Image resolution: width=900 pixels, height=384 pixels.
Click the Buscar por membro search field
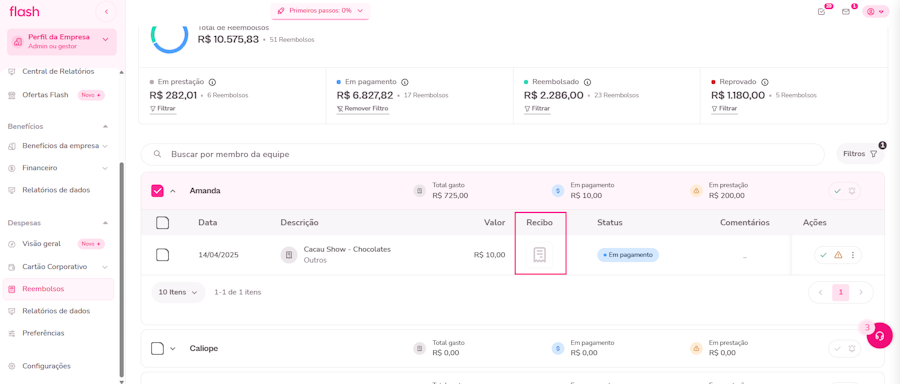point(483,154)
